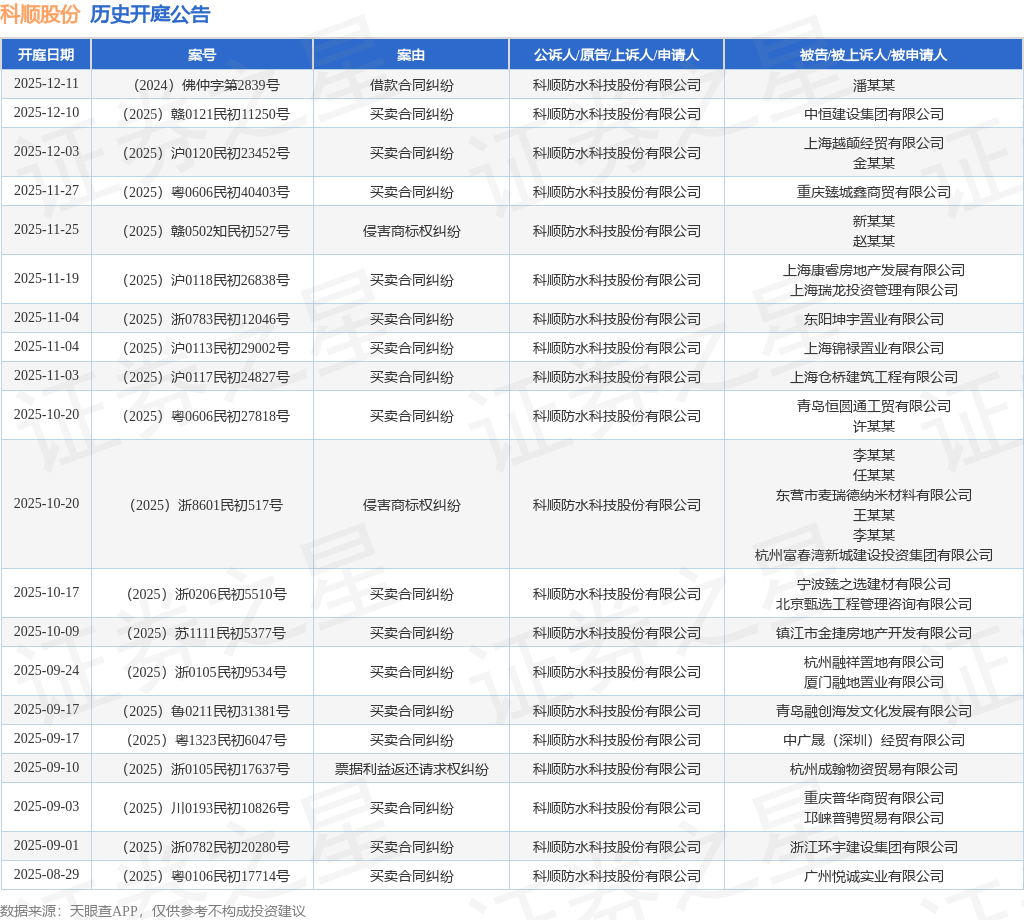
Task: Click defendant 北京甄选工程管理咨询有限公司
Action: (874, 605)
